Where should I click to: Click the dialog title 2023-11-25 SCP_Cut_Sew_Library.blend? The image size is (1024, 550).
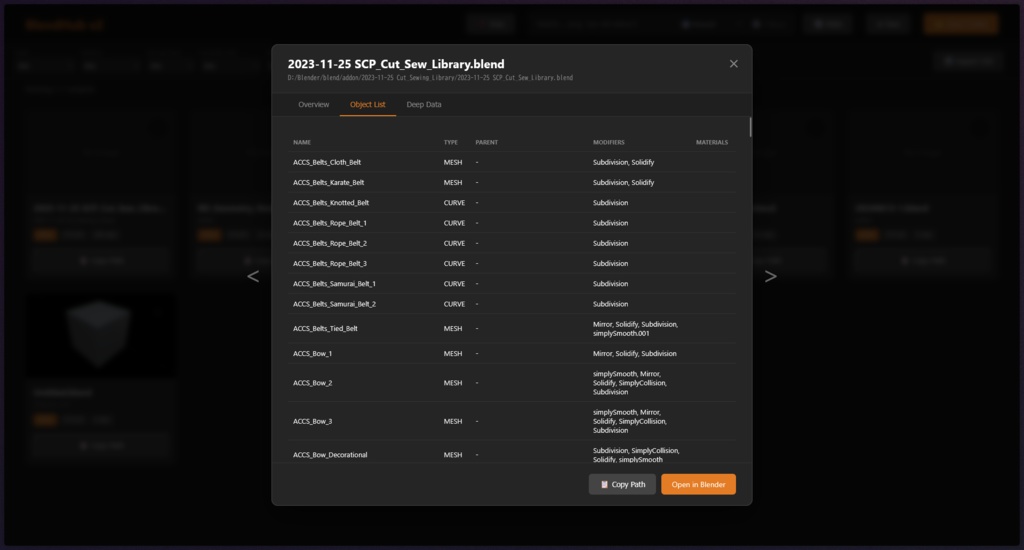(396, 64)
